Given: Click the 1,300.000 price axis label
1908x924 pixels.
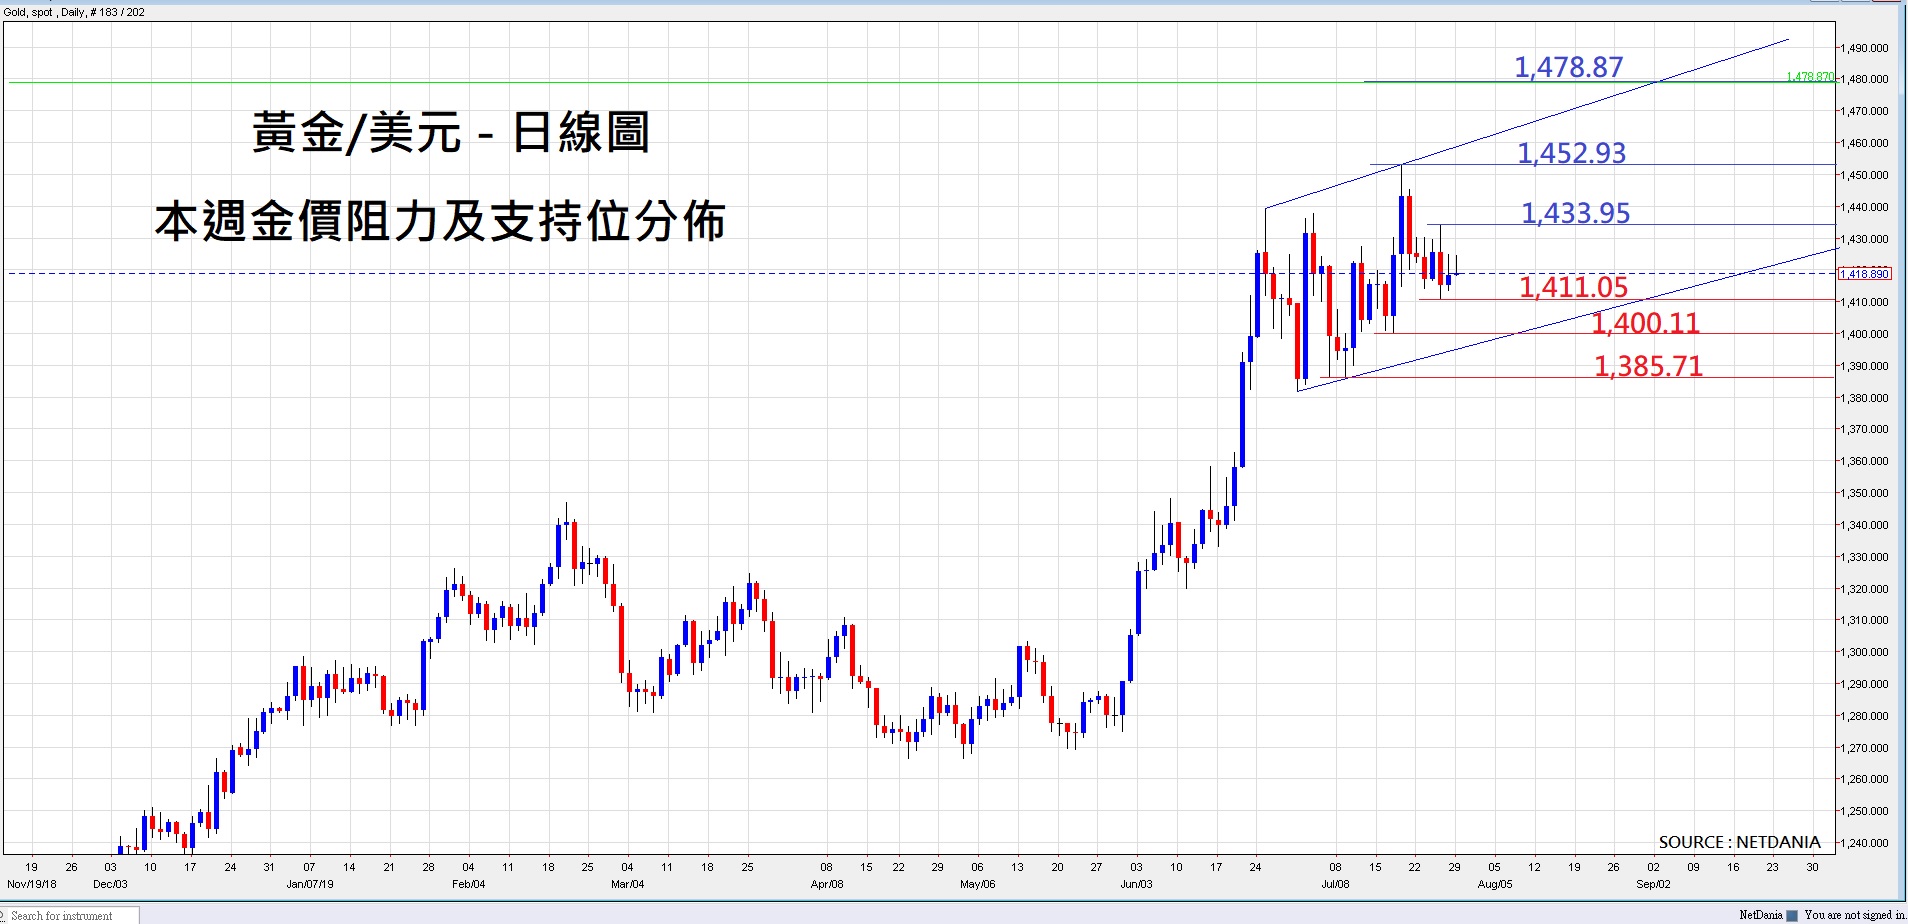Looking at the screenshot, I should point(1865,652).
